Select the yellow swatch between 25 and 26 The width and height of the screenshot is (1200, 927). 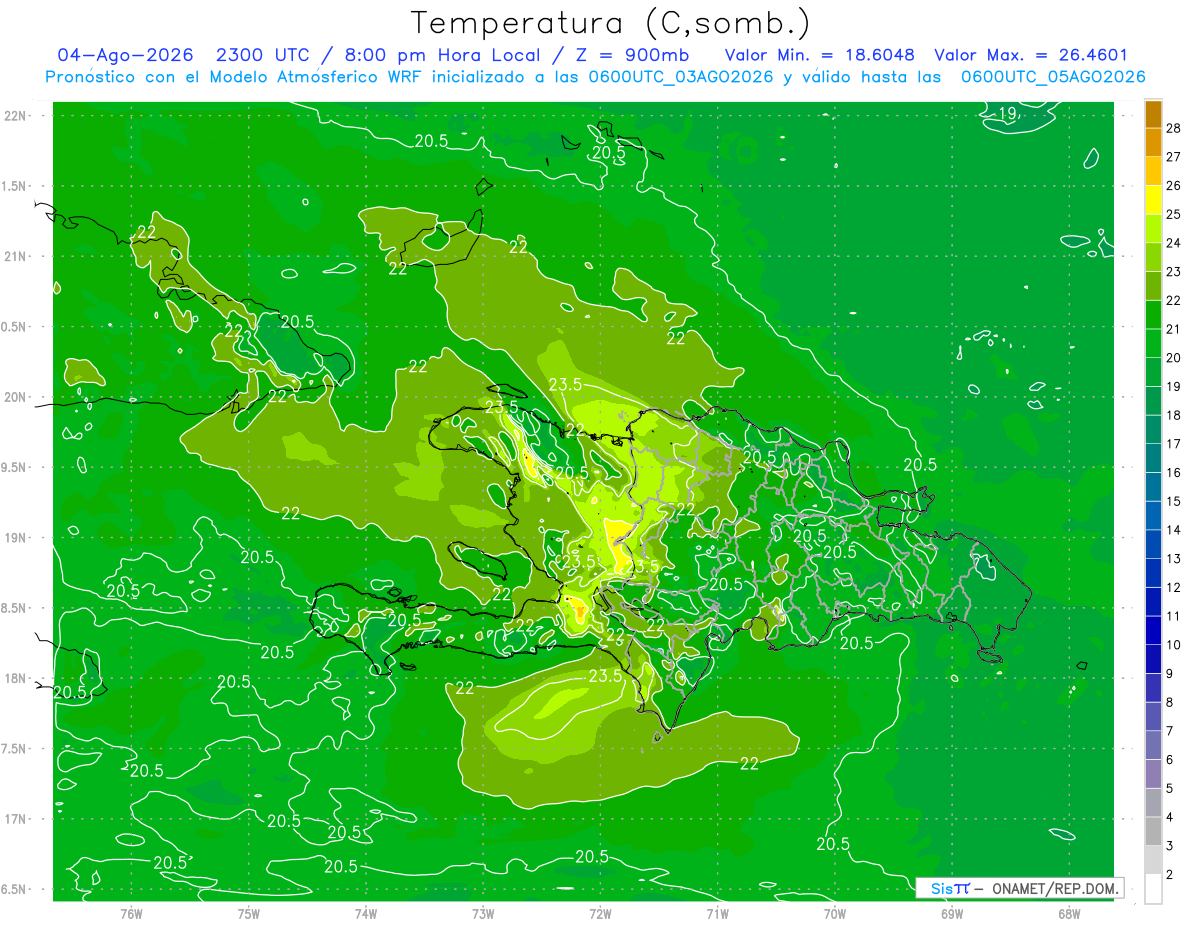[x=1153, y=200]
